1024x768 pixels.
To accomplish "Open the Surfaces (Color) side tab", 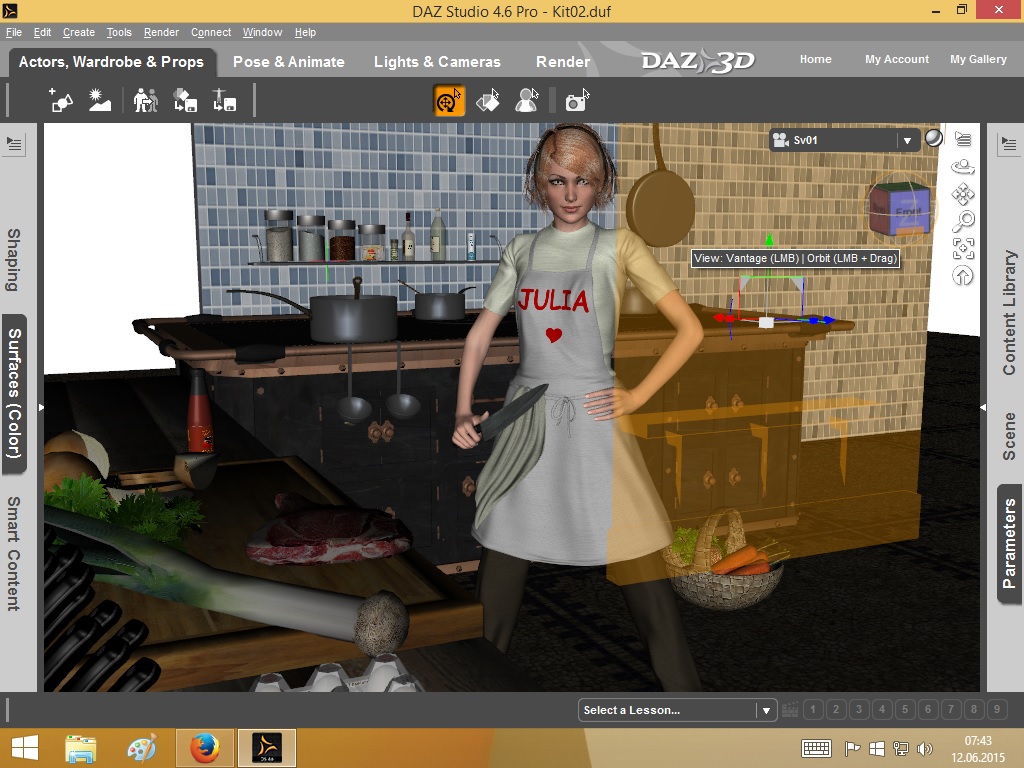I will (x=14, y=393).
